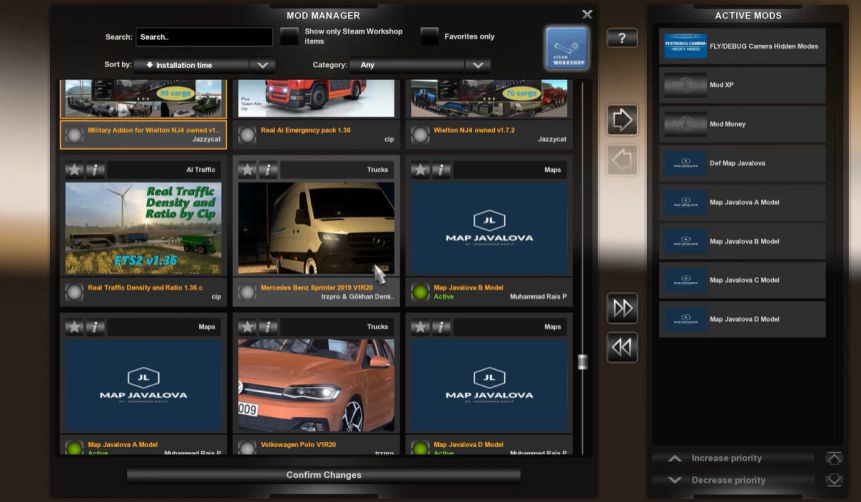
Task: Toggle Real Ai Emergency pack status
Action: point(247,135)
